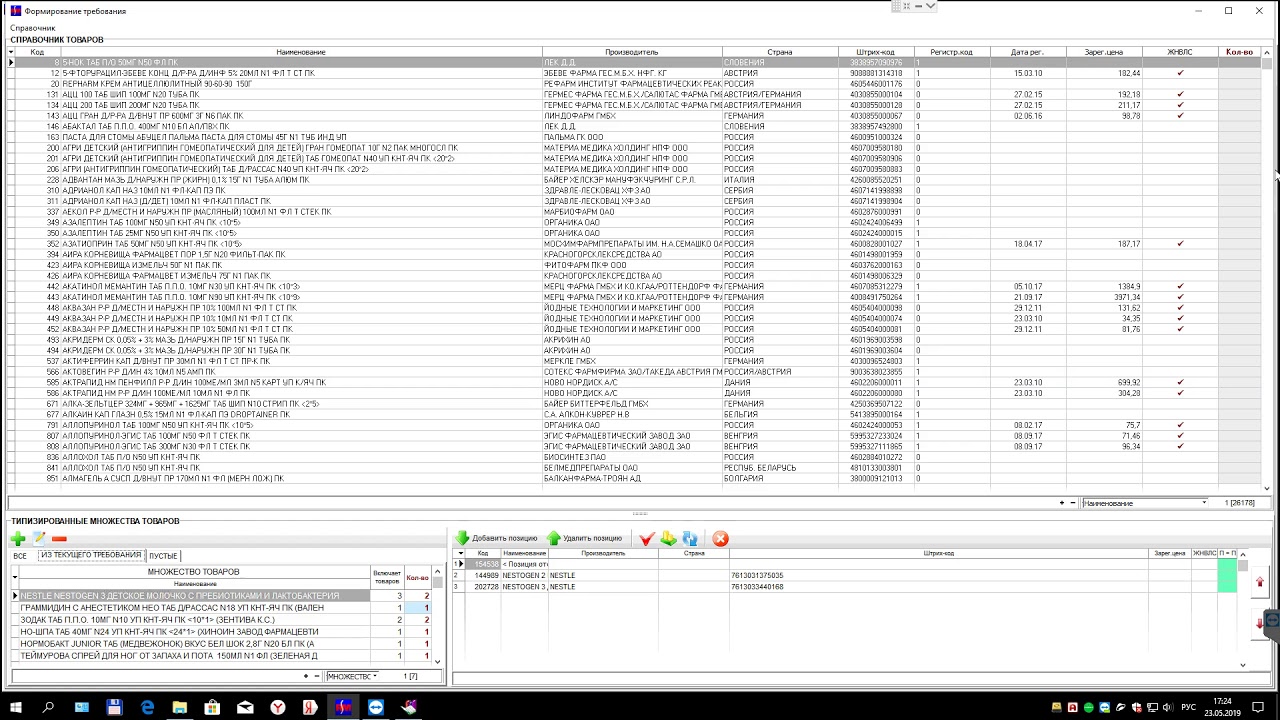
Task: Toggle ЖНВЛС checkmark for АЛЛОПУРИНОЛ ТАБ 100МГ N50 row
Action: (x=1180, y=425)
